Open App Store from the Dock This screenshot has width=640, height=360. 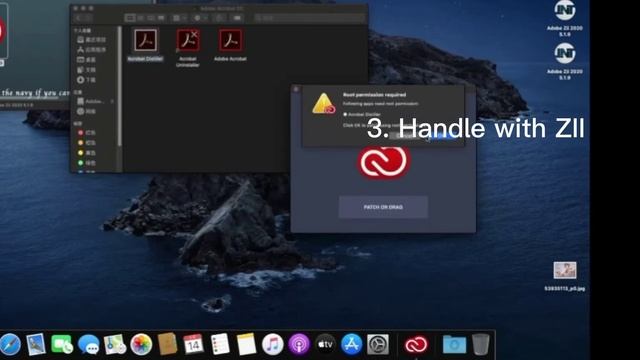351,344
